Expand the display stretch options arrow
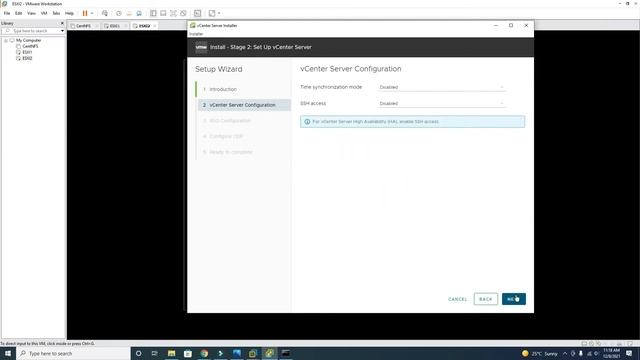The image size is (640, 360). tap(219, 13)
